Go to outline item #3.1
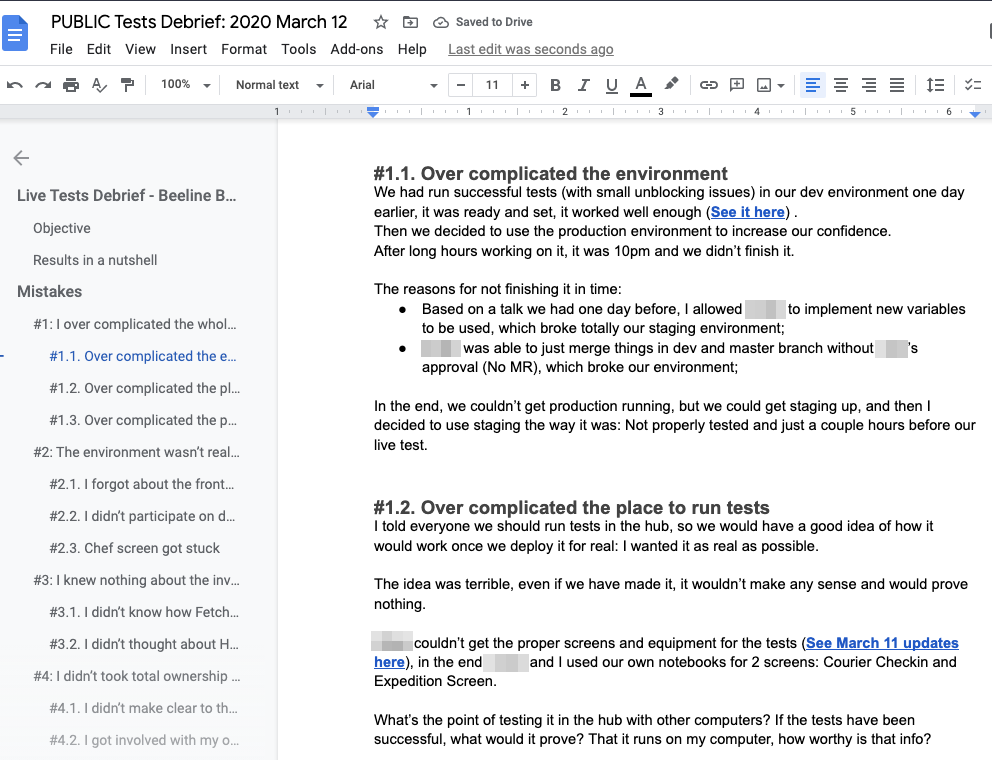This screenshot has height=760, width=992. 144,613
